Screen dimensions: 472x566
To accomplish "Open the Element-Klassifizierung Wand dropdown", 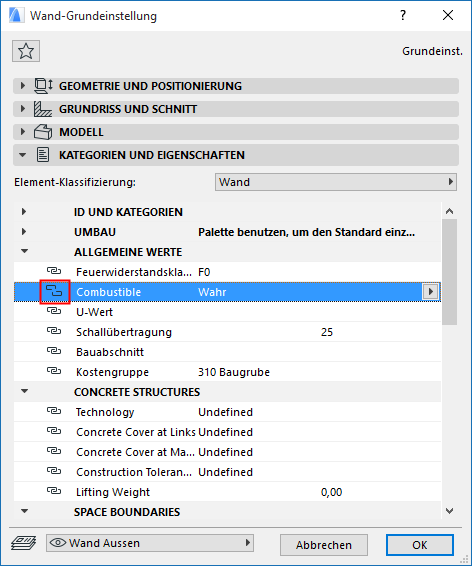I will pyautogui.click(x=336, y=182).
